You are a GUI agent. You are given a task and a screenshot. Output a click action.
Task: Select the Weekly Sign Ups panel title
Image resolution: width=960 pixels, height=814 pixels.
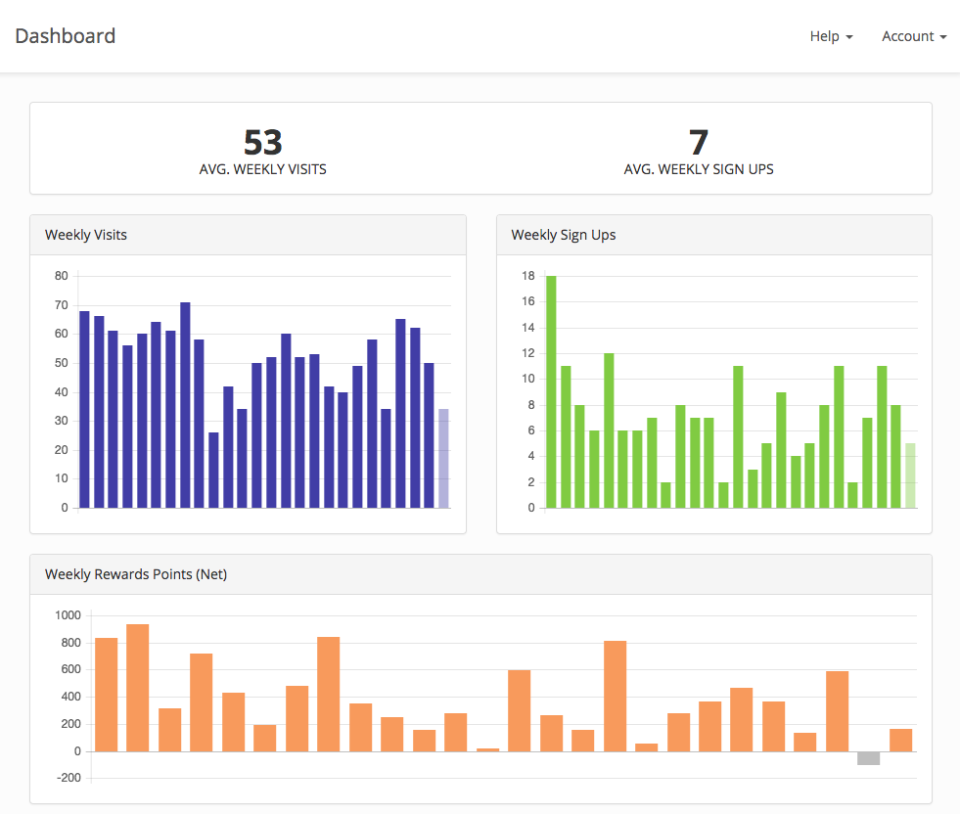pos(562,234)
